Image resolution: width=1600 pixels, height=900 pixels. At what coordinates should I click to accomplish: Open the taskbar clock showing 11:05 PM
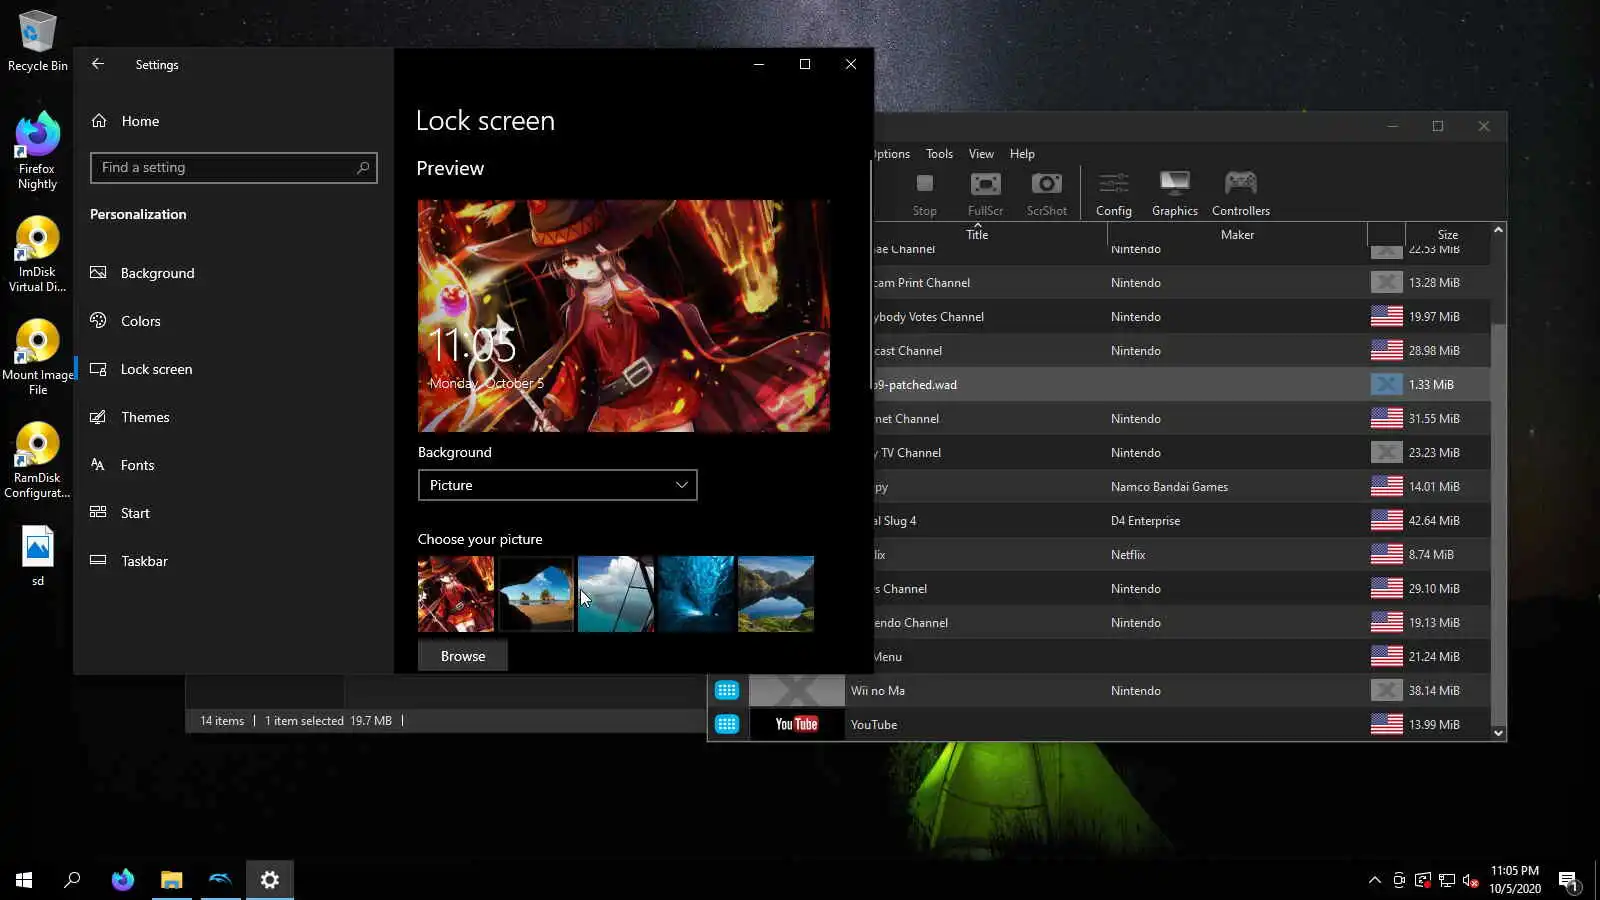(x=1515, y=880)
